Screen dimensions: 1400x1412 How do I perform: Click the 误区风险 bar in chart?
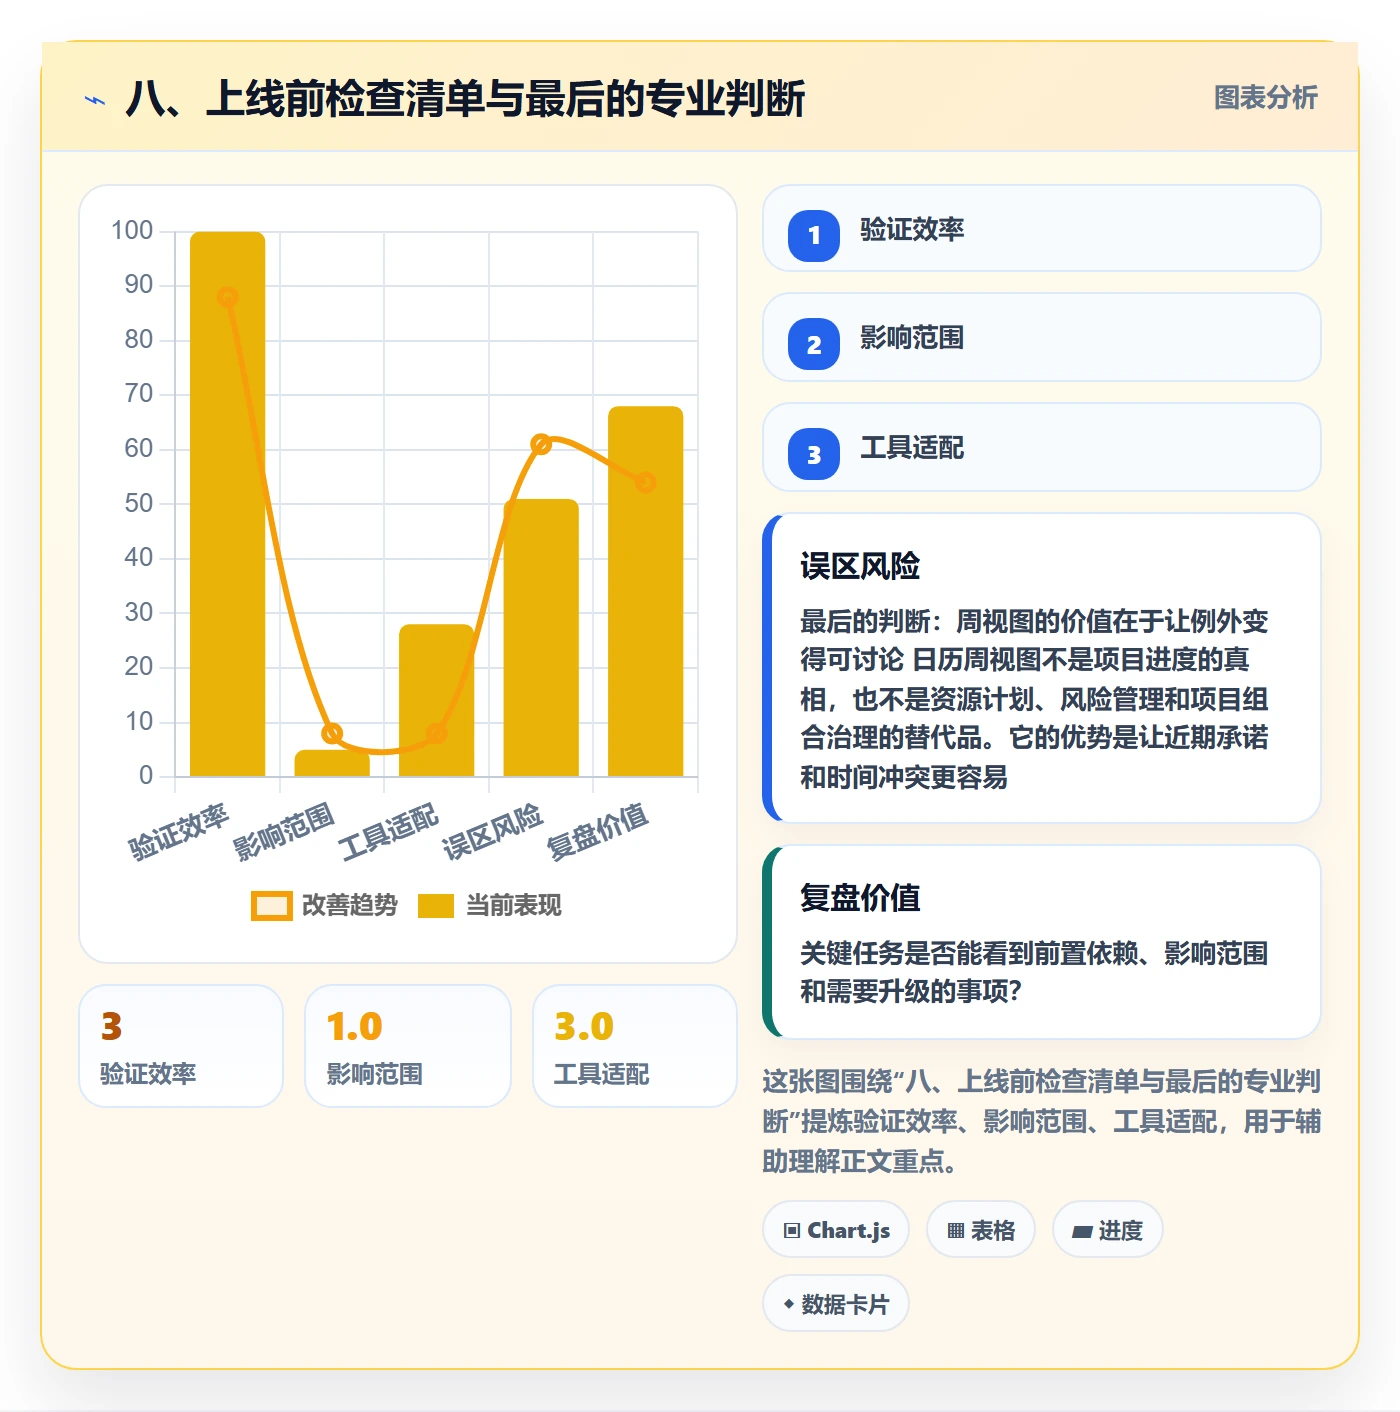pyautogui.click(x=541, y=637)
